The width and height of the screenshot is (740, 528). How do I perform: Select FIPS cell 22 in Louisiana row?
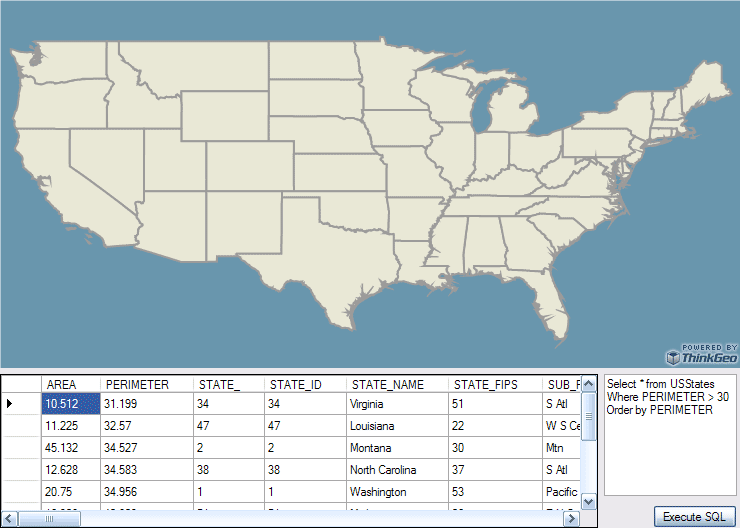(496, 426)
